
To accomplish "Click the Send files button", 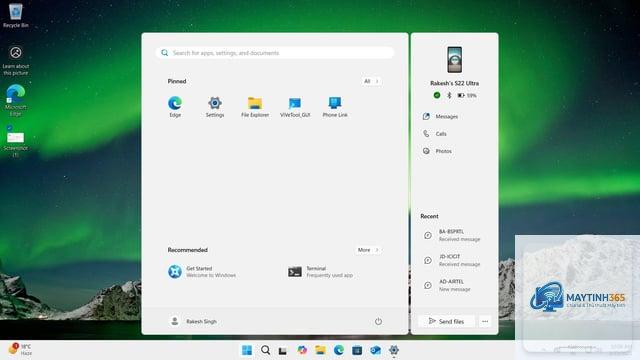I will (446, 321).
